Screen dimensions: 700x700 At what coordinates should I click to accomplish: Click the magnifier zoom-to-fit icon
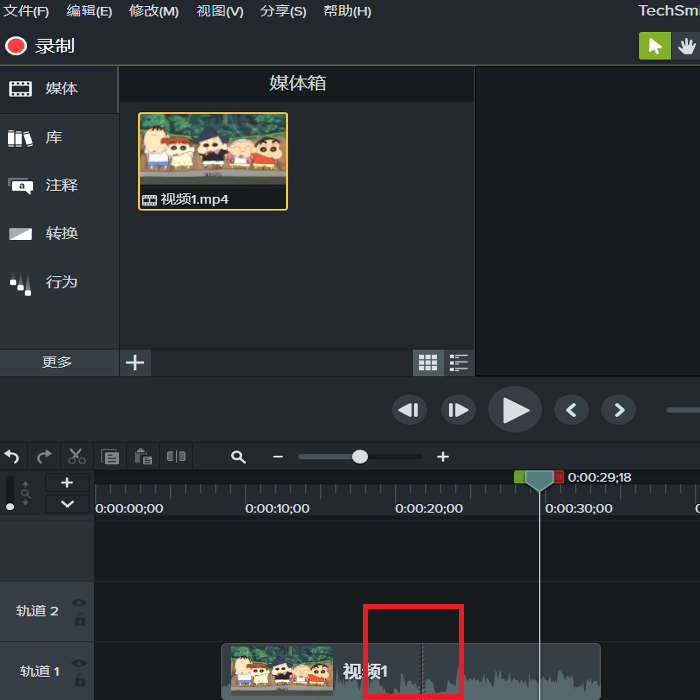click(x=238, y=457)
